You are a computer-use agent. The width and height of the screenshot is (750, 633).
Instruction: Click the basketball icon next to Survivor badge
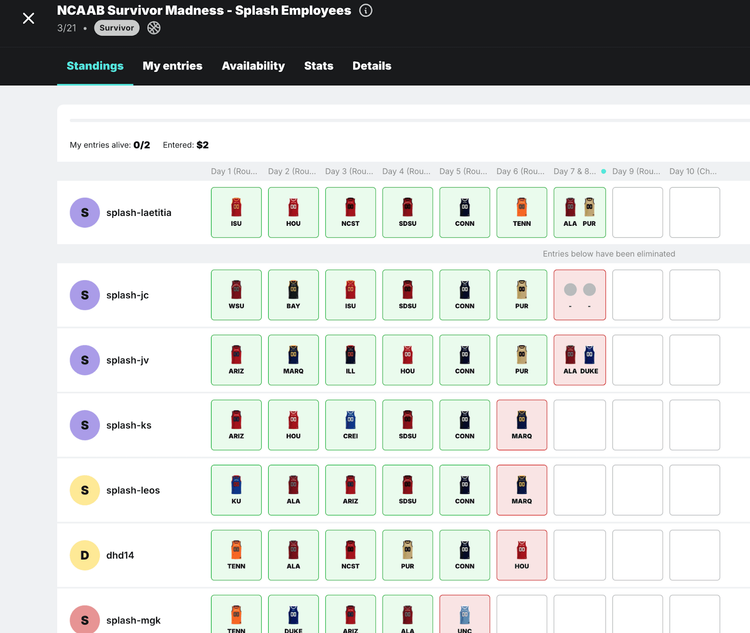154,28
